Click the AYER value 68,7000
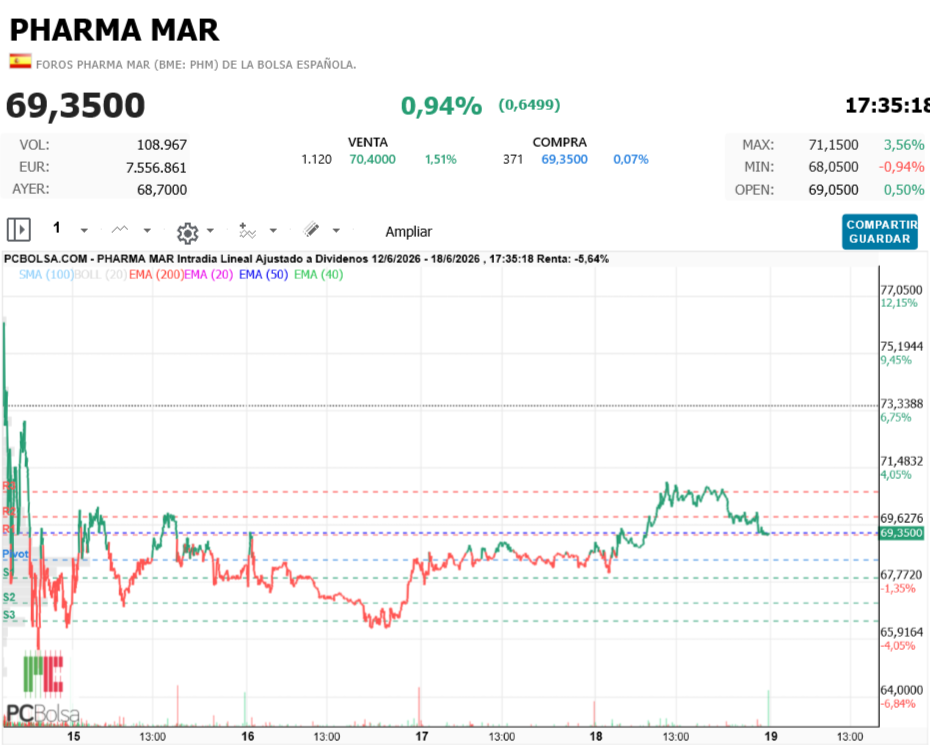 pyautogui.click(x=162, y=190)
